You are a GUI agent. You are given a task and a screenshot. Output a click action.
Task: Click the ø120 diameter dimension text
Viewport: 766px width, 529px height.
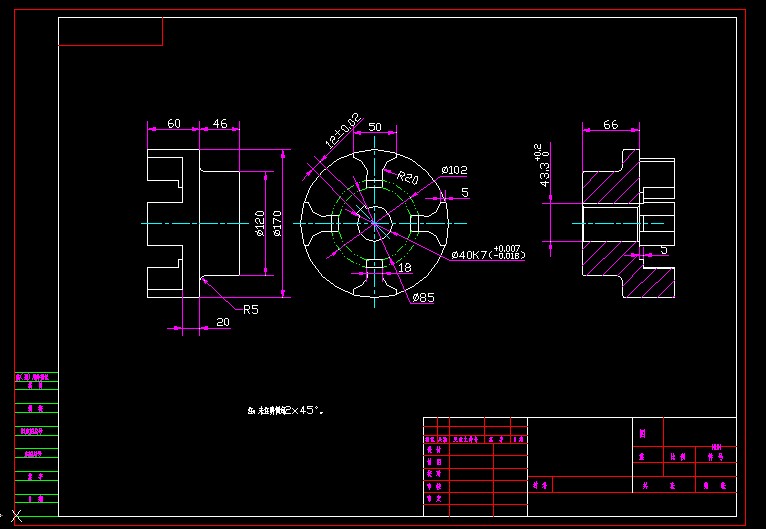pos(260,223)
